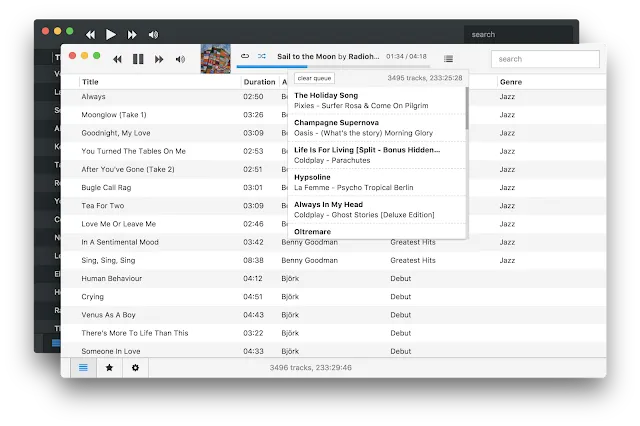Seek on the track progress bar
This screenshot has width=640, height=426.
pyautogui.click(x=333, y=66)
